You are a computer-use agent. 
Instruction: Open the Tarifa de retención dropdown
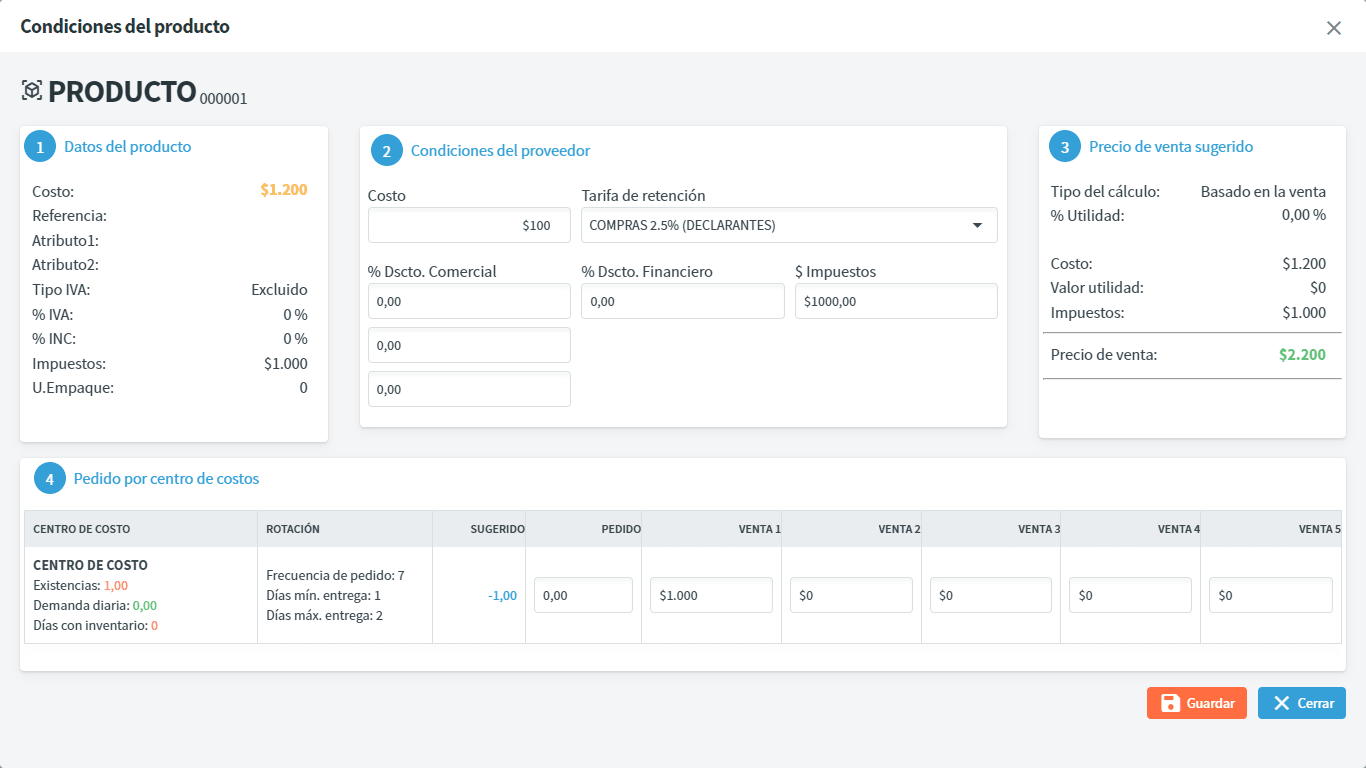point(789,225)
